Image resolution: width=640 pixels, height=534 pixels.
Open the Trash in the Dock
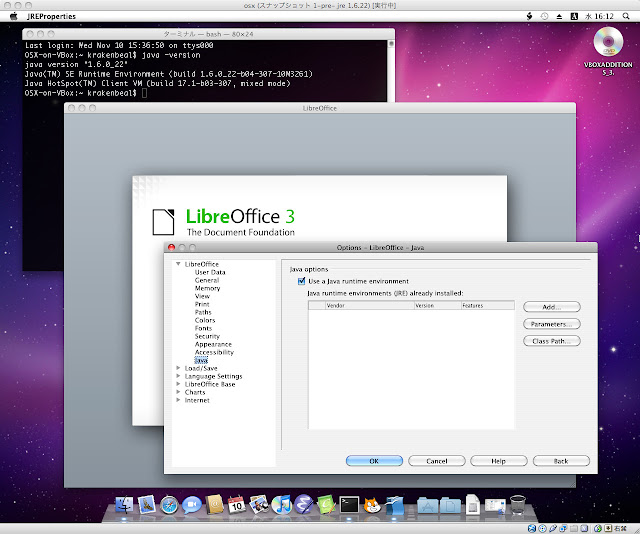click(518, 505)
